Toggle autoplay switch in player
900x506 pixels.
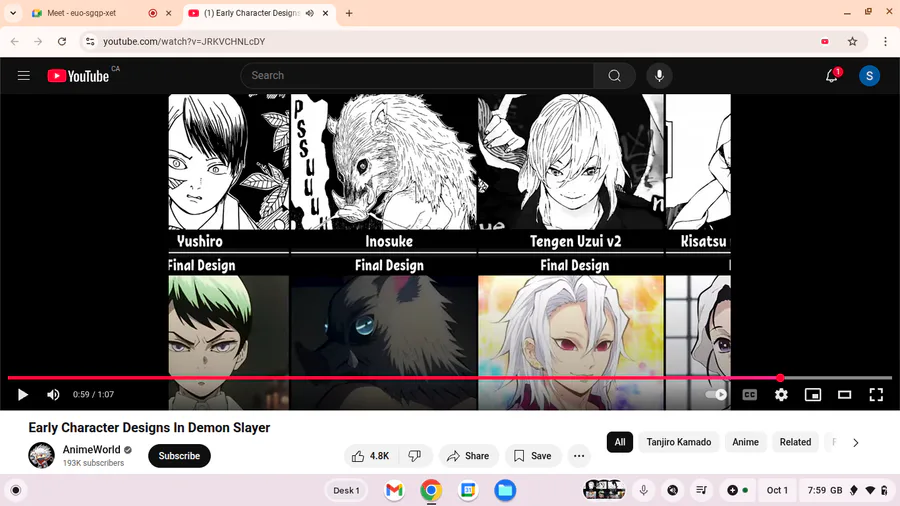coord(716,395)
